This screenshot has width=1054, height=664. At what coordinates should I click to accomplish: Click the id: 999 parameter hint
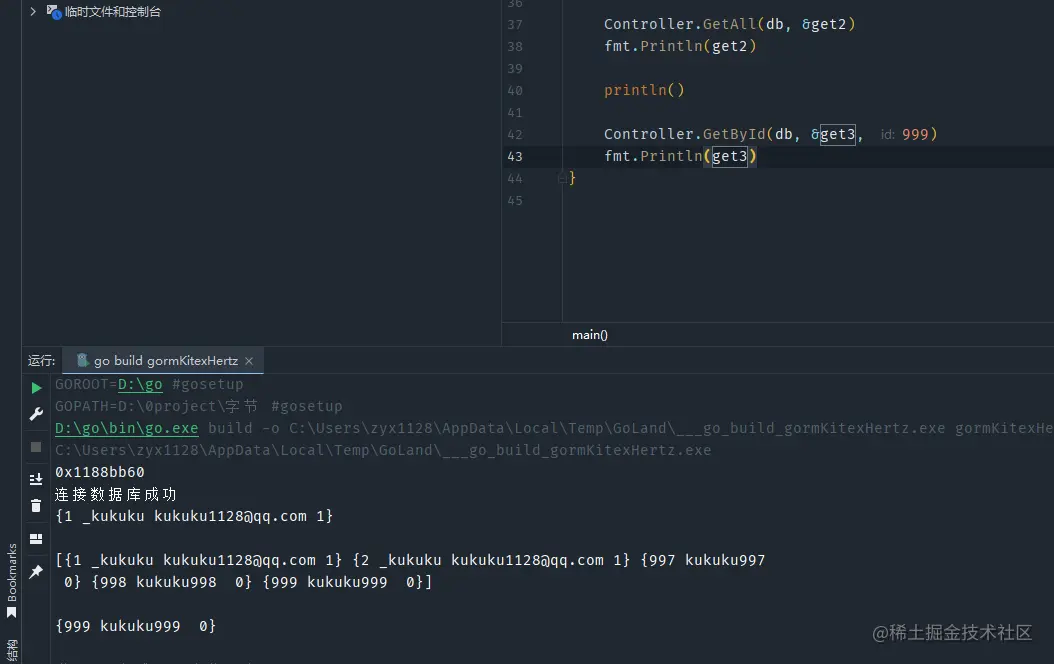905,134
